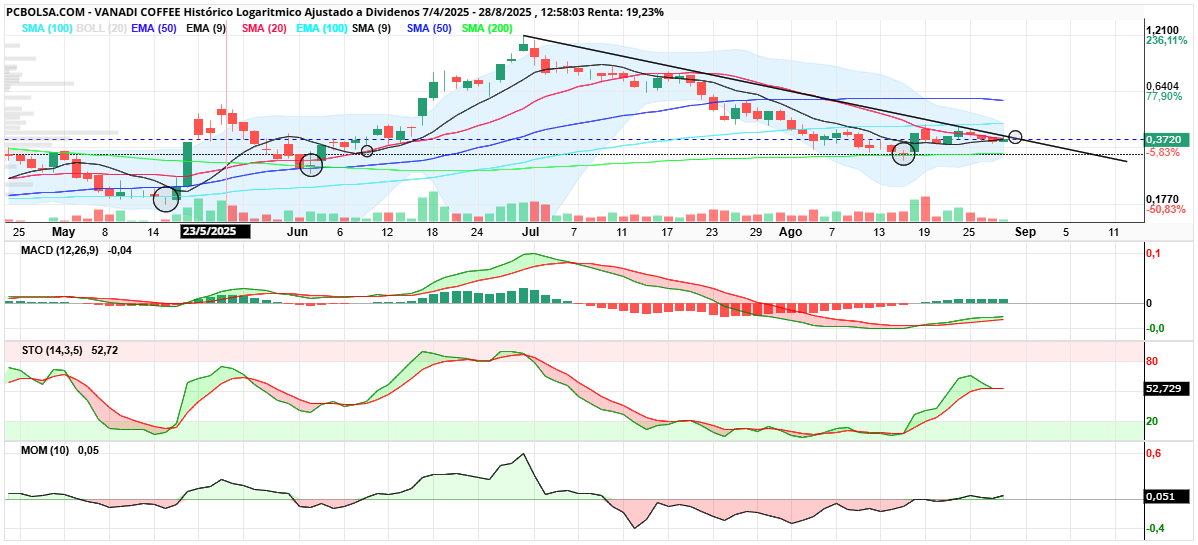Click the date axis label 17
This screenshot has height=545, width=1198.
pyautogui.click(x=667, y=231)
